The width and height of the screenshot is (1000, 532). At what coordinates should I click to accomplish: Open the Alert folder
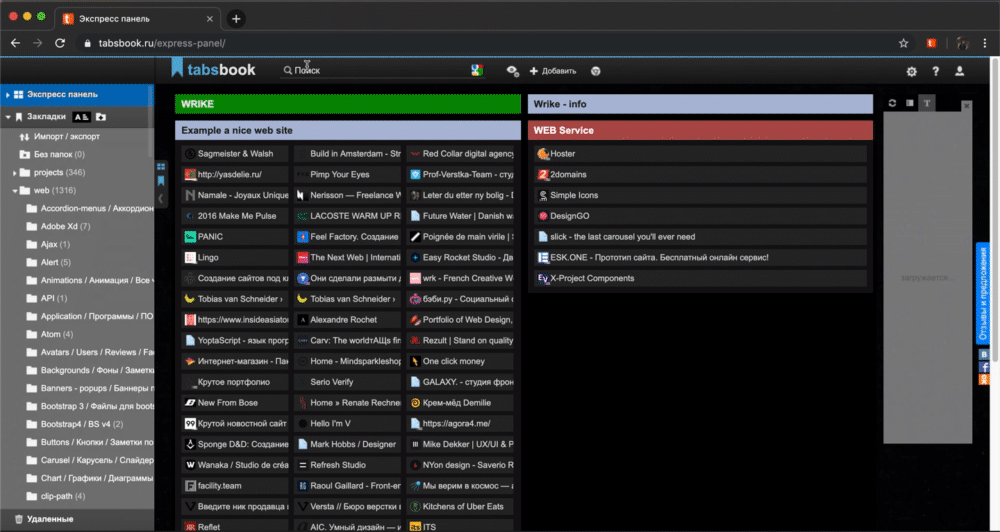pyautogui.click(x=55, y=262)
